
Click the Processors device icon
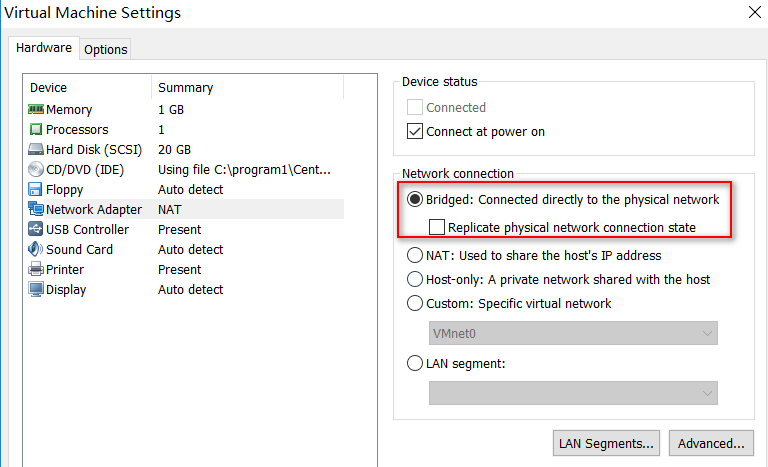(36, 129)
